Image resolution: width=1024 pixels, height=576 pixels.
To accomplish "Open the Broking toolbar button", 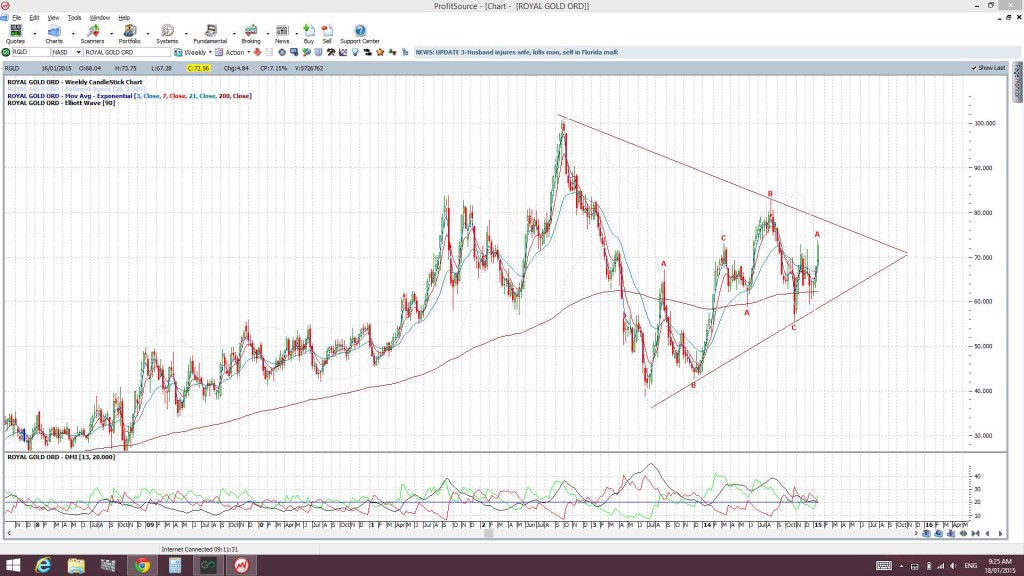I will pyautogui.click(x=251, y=34).
